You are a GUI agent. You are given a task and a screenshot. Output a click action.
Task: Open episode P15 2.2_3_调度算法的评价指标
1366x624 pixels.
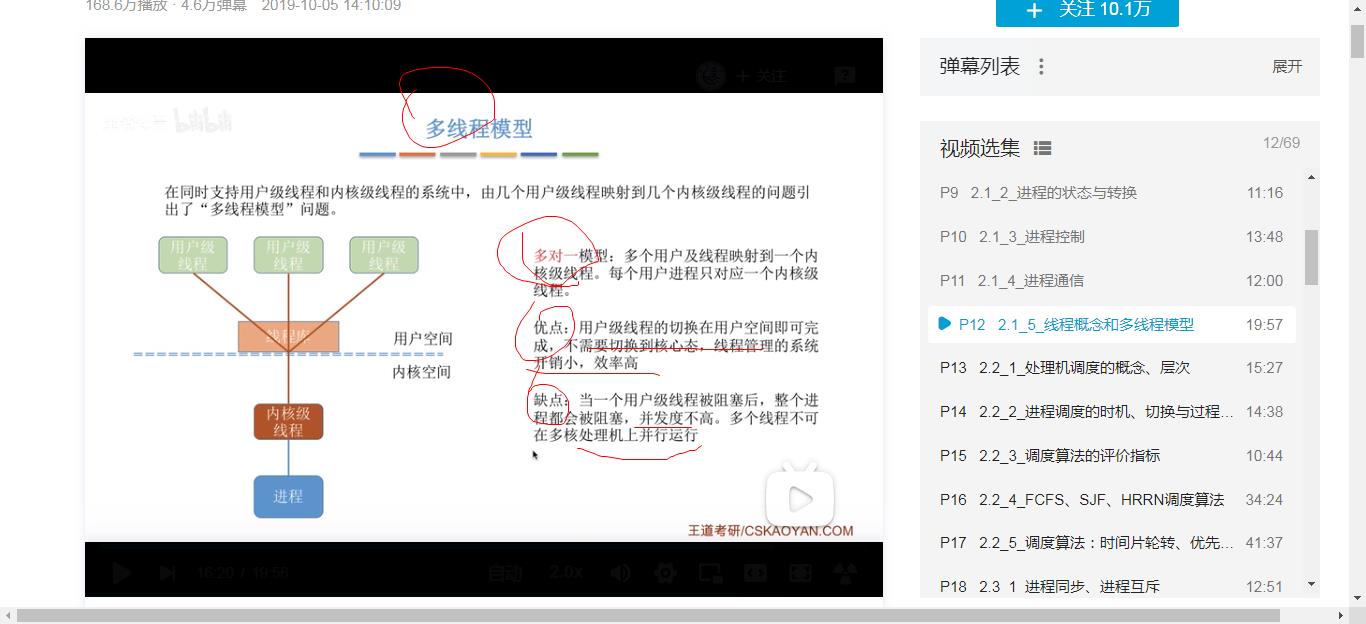coord(1112,456)
